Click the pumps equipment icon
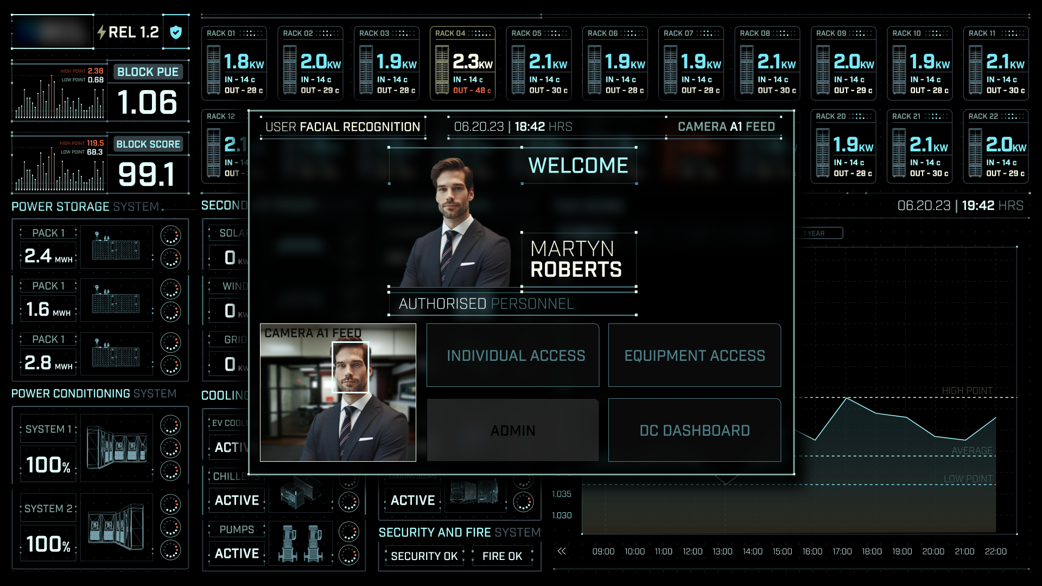 click(x=302, y=543)
